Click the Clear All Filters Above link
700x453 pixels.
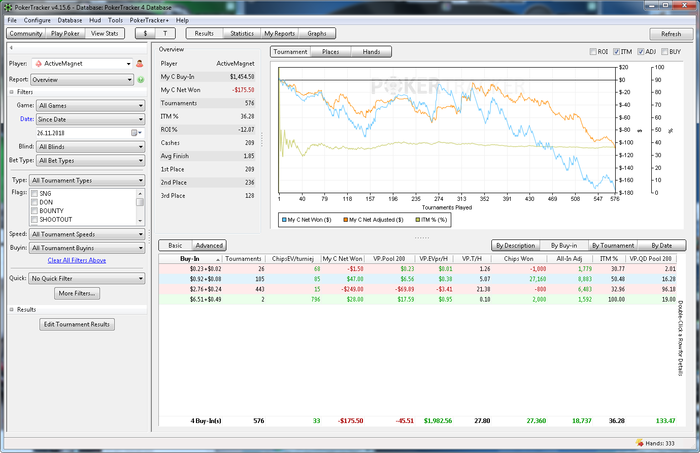77,261
